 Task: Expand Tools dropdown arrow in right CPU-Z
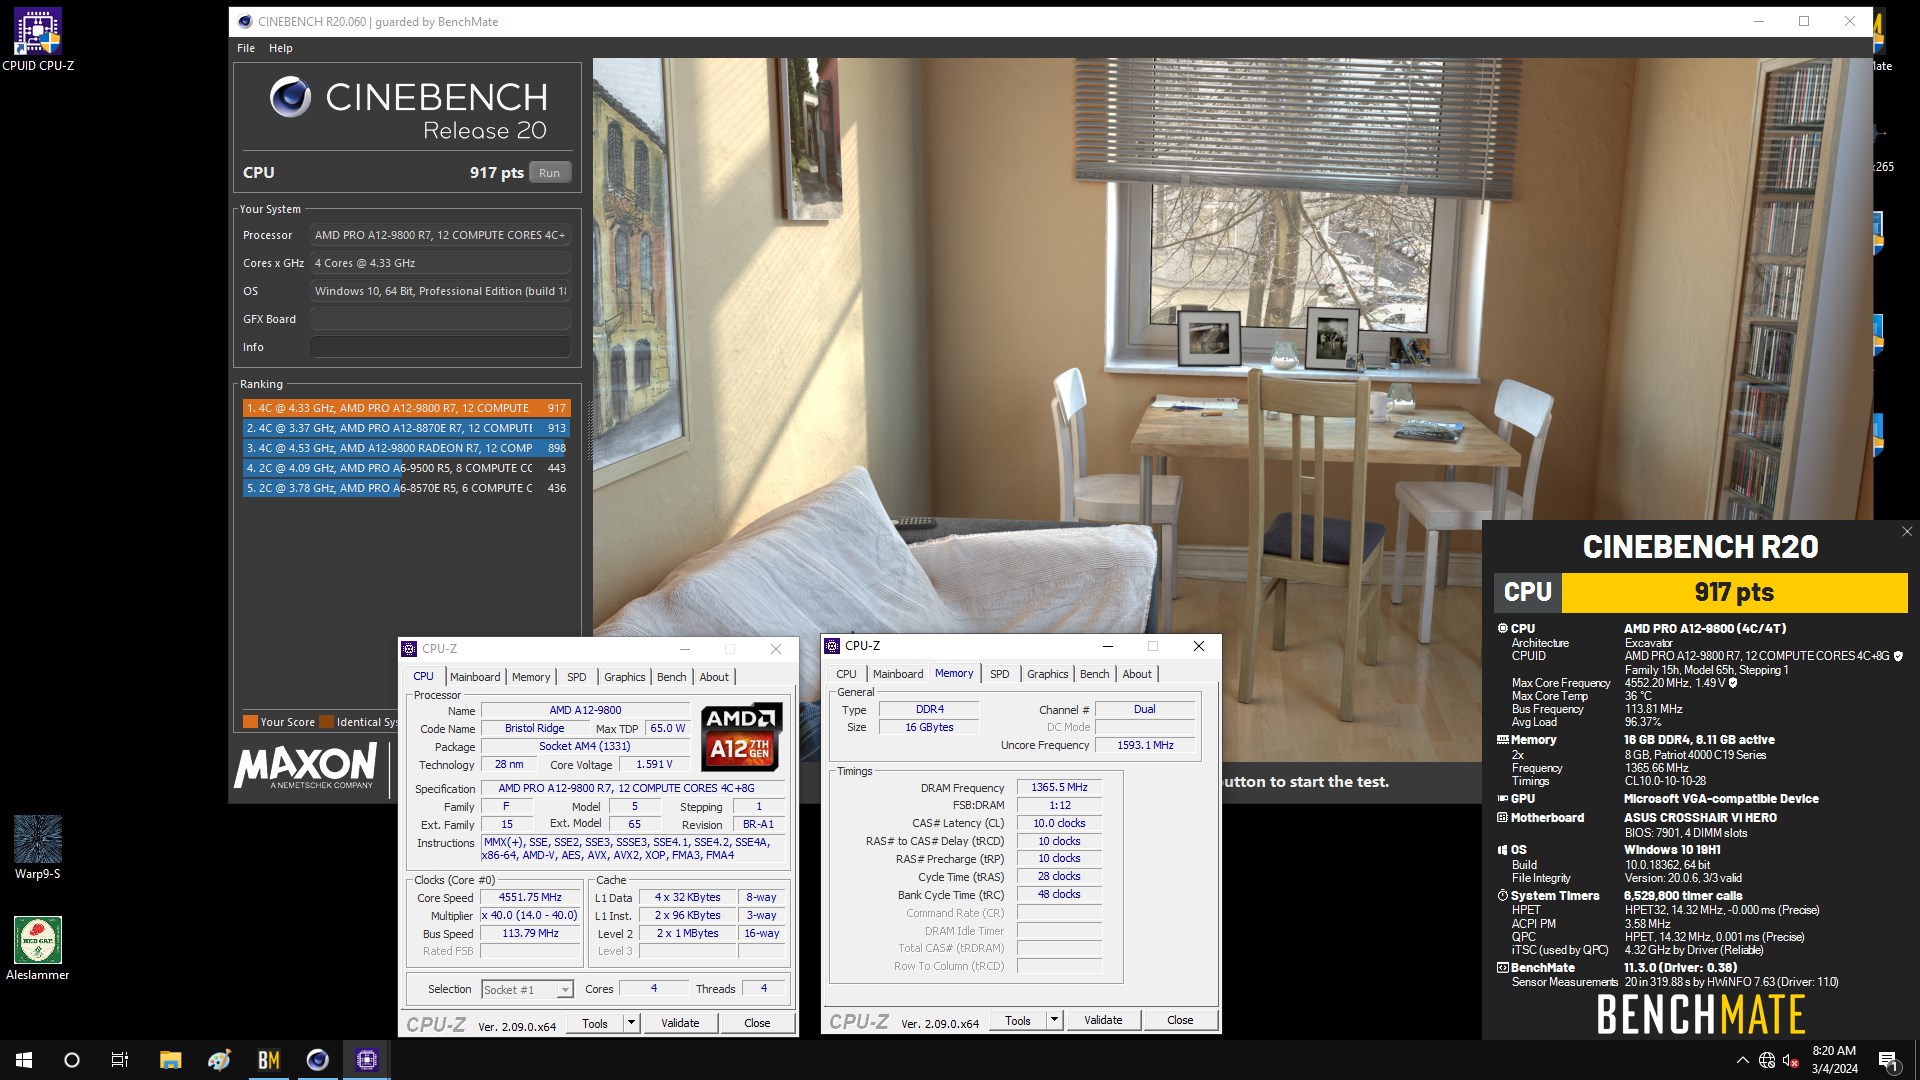(x=1054, y=1020)
